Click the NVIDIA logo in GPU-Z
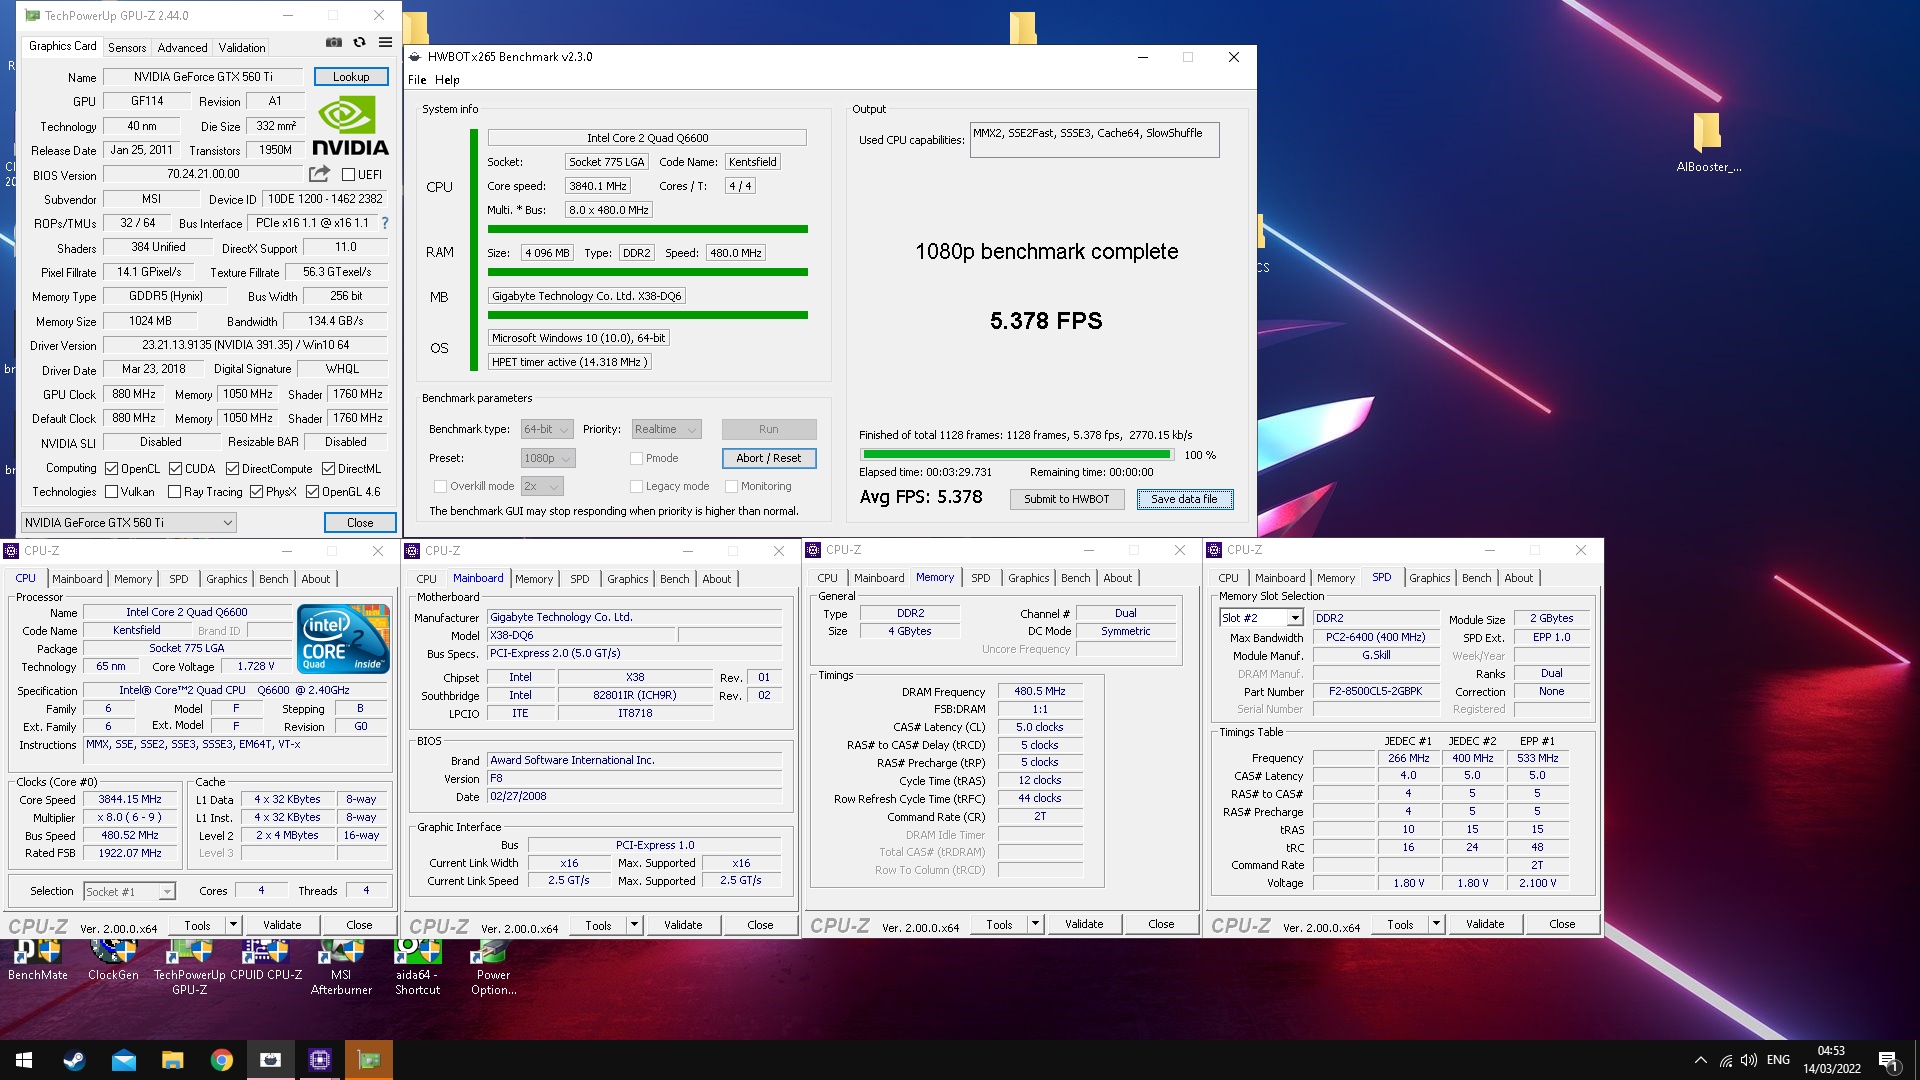 [350, 125]
